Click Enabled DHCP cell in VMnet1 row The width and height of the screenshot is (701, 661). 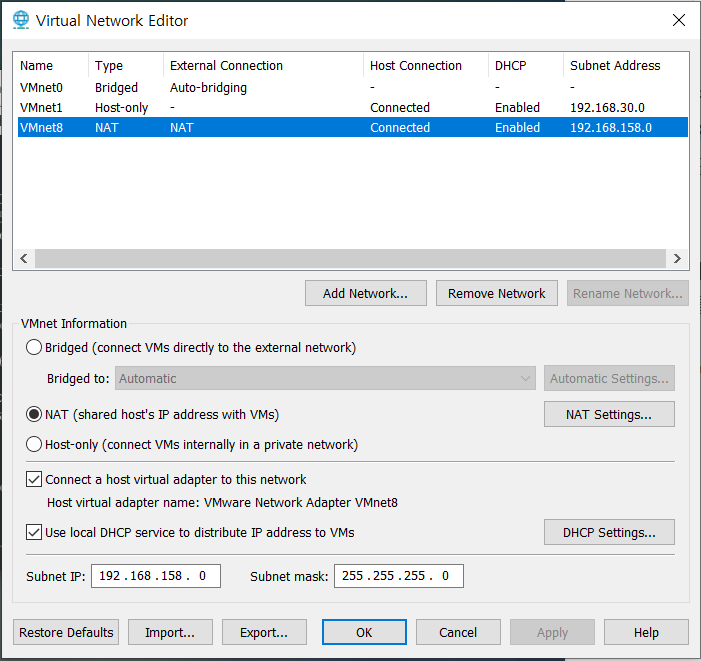point(517,107)
